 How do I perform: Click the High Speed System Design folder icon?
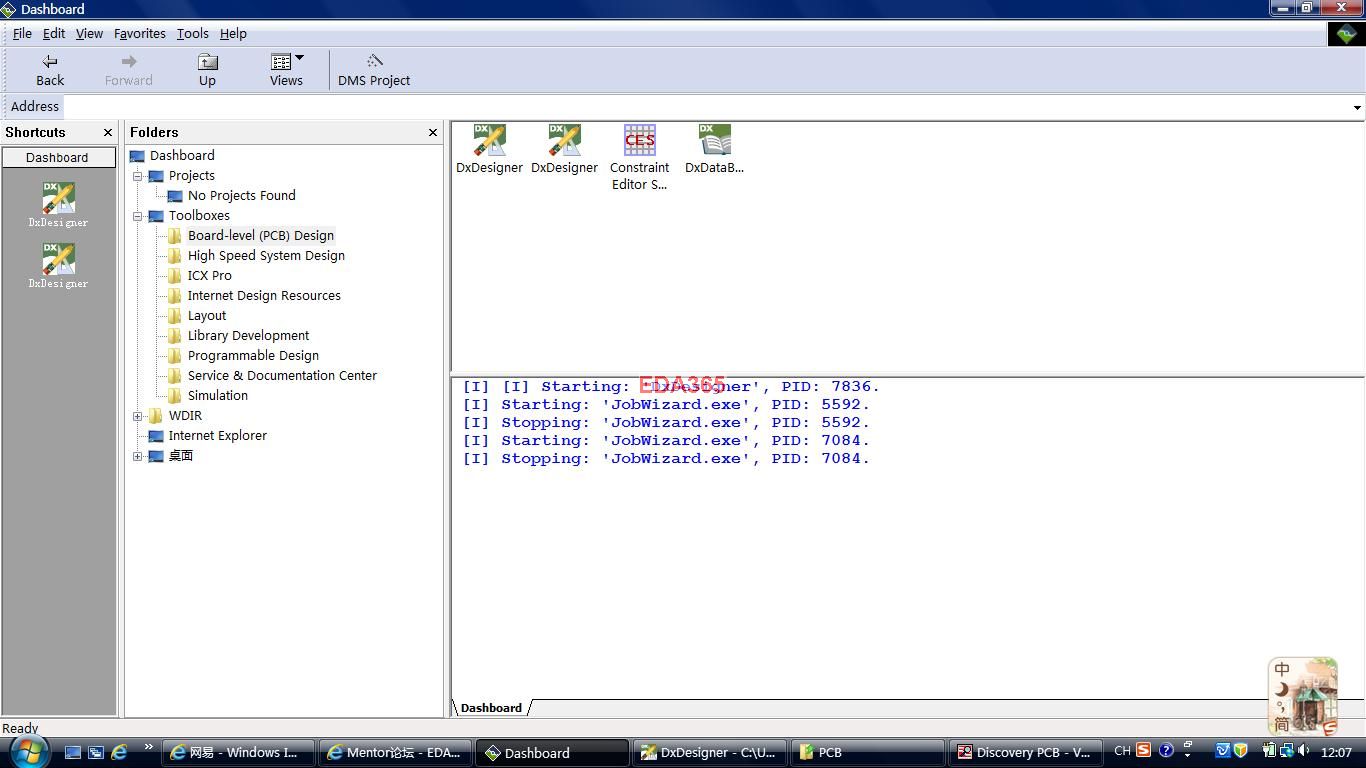(175, 255)
